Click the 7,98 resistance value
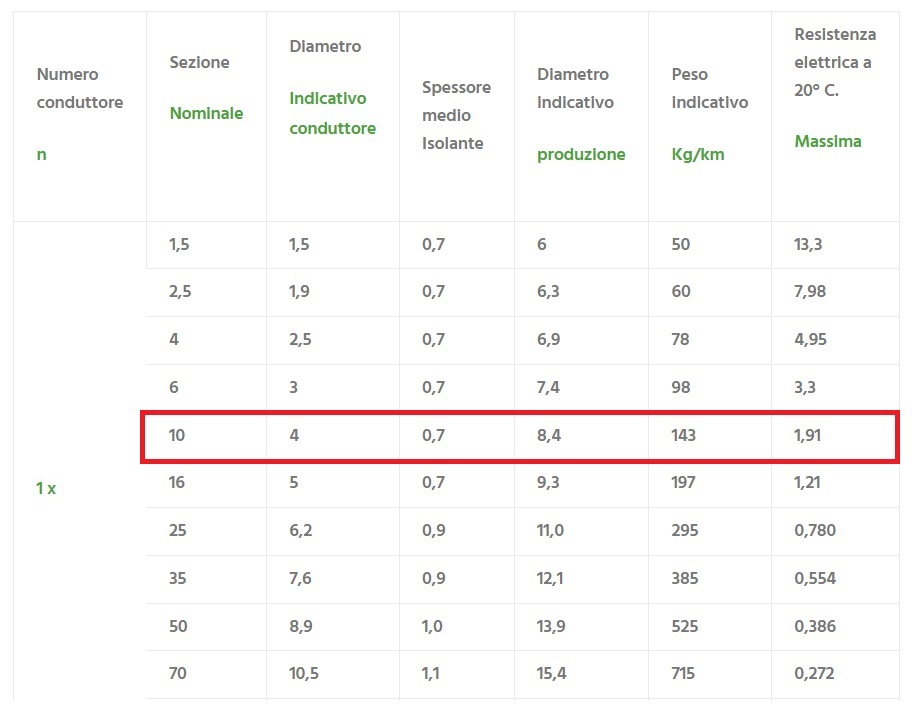This screenshot has height=720, width=916. click(810, 291)
